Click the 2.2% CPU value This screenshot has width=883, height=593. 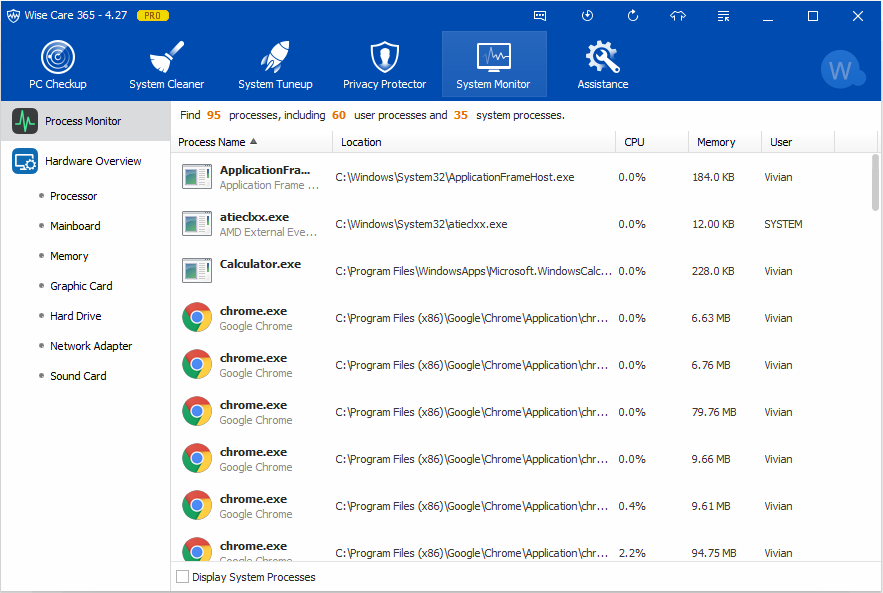tap(632, 553)
